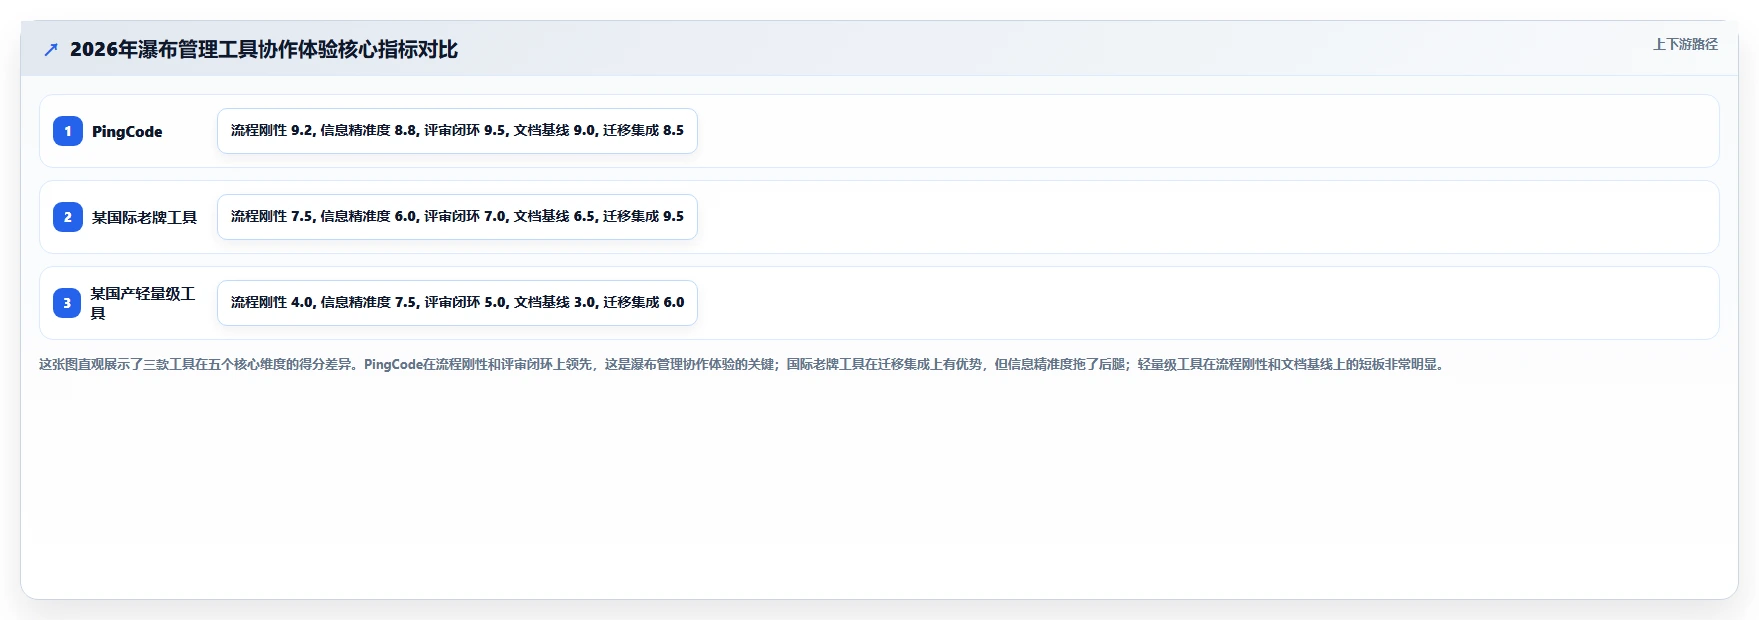The image size is (1759, 620).
Task: Click the score box starting 流程刚性 9.2
Action: pos(457,131)
